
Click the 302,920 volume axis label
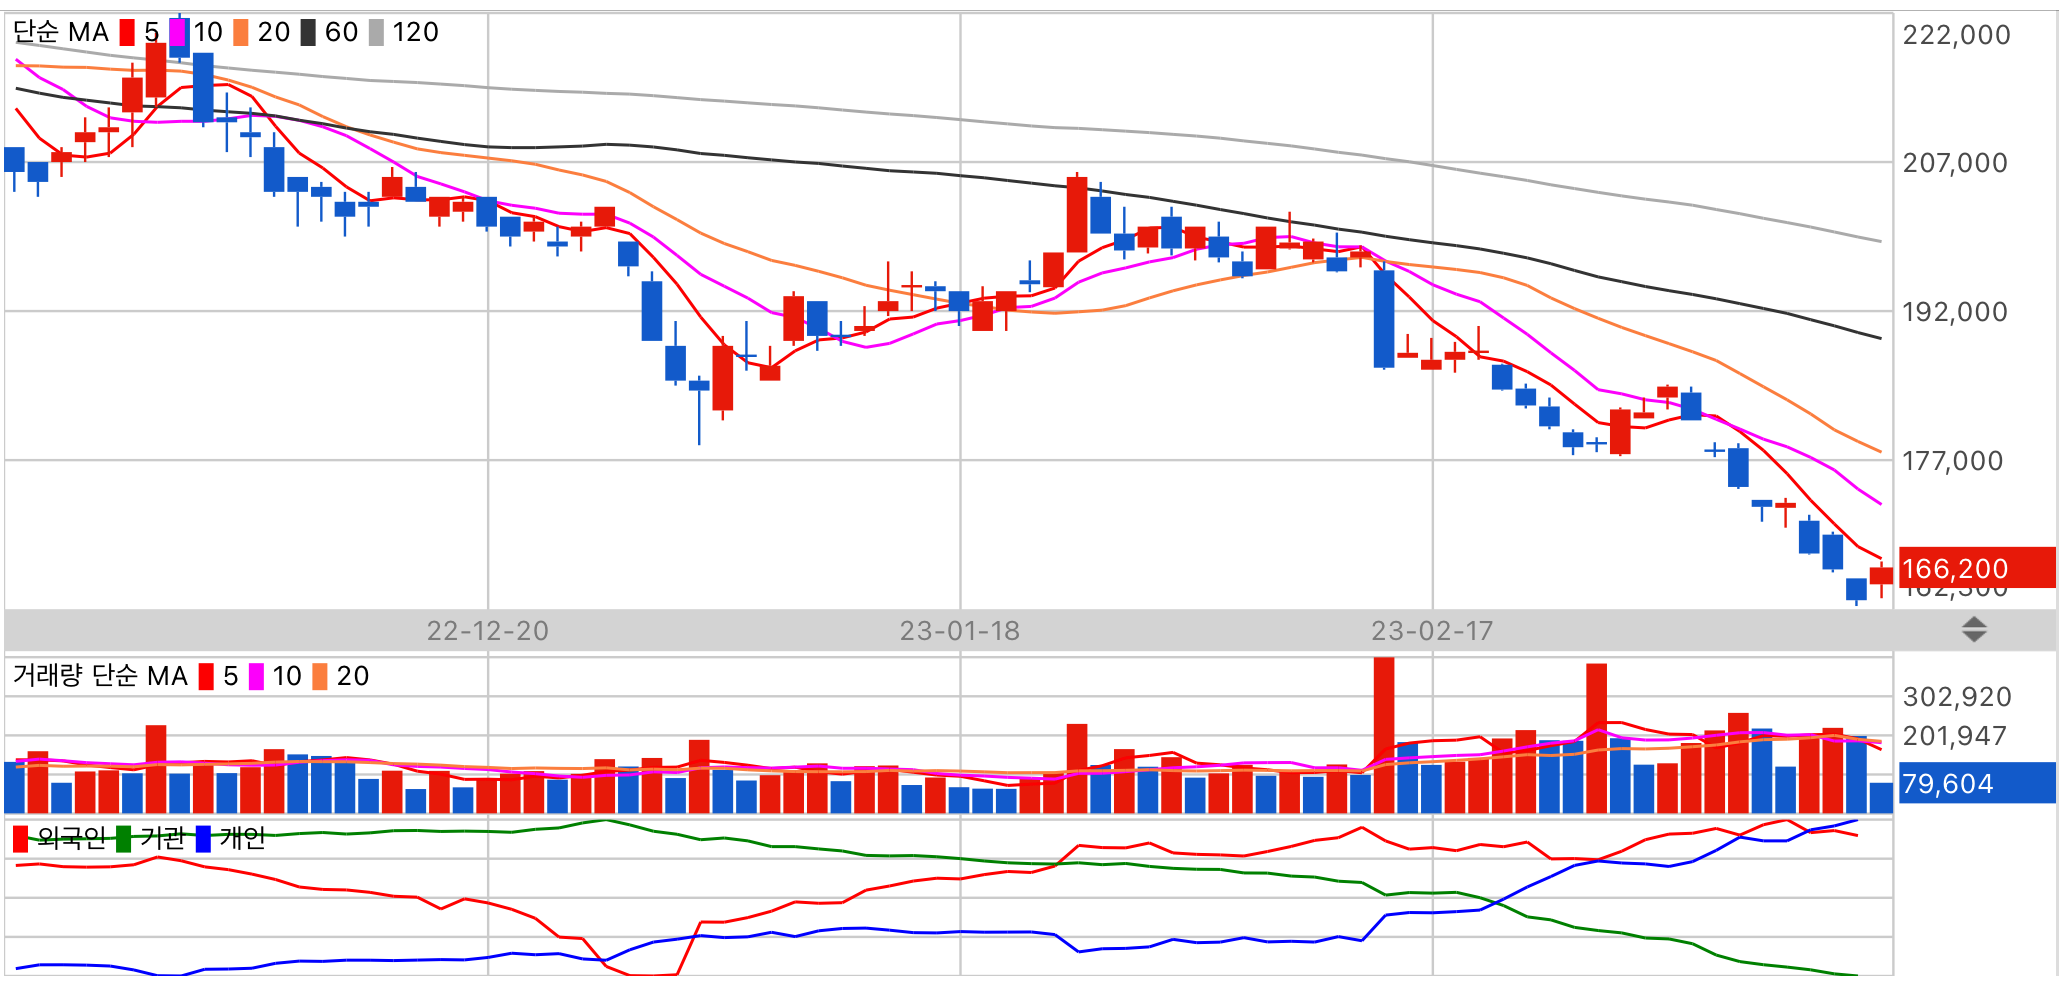[1956, 697]
